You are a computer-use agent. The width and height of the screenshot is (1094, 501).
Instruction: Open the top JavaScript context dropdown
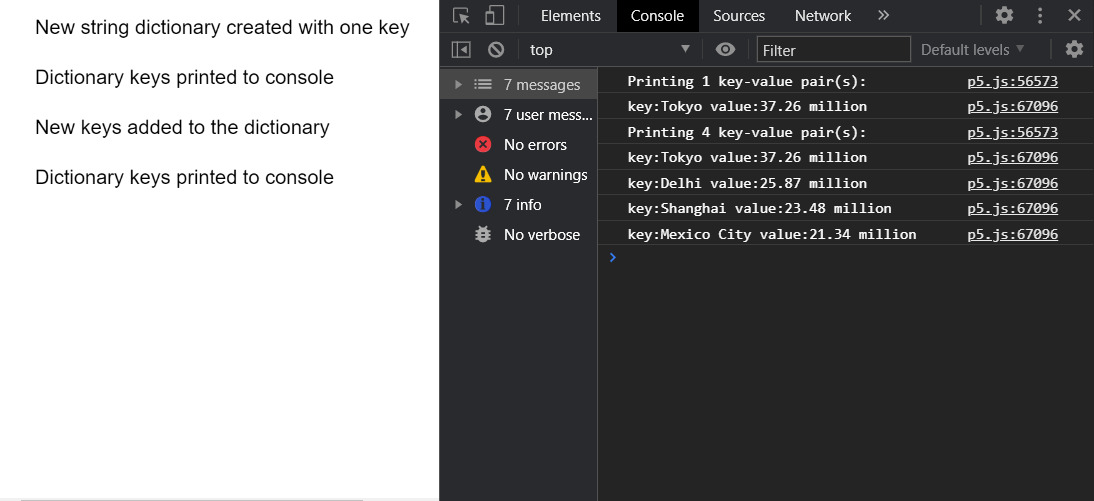click(x=609, y=49)
